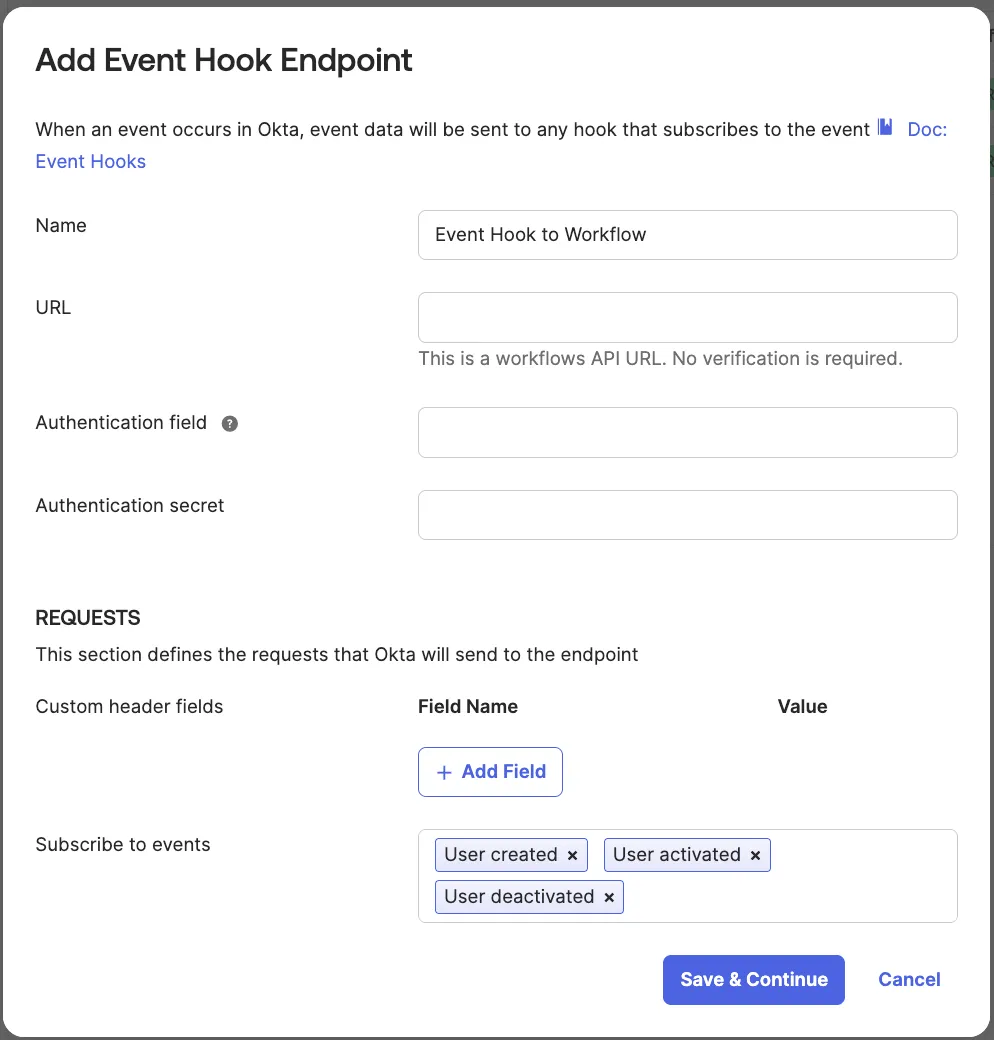Cancel the Add Event Hook dialog
Image resolution: width=994 pixels, height=1040 pixels.
click(x=909, y=980)
